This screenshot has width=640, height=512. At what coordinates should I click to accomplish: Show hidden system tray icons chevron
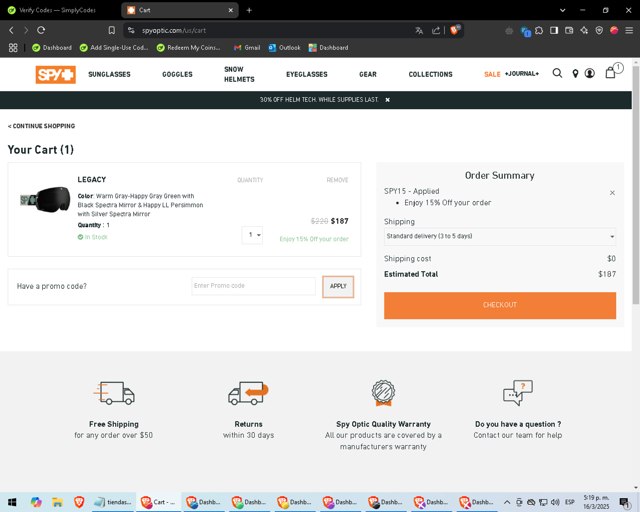507,502
